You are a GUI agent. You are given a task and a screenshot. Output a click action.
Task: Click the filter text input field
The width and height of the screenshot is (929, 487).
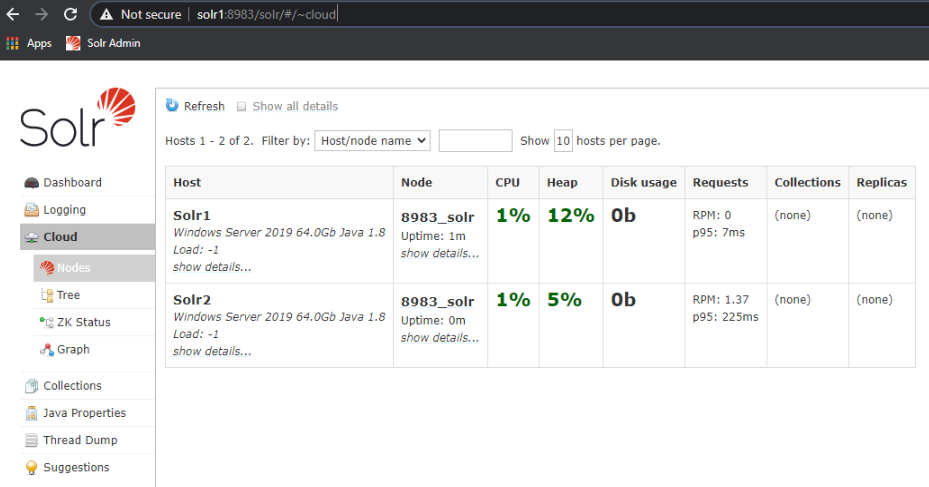[x=475, y=141]
